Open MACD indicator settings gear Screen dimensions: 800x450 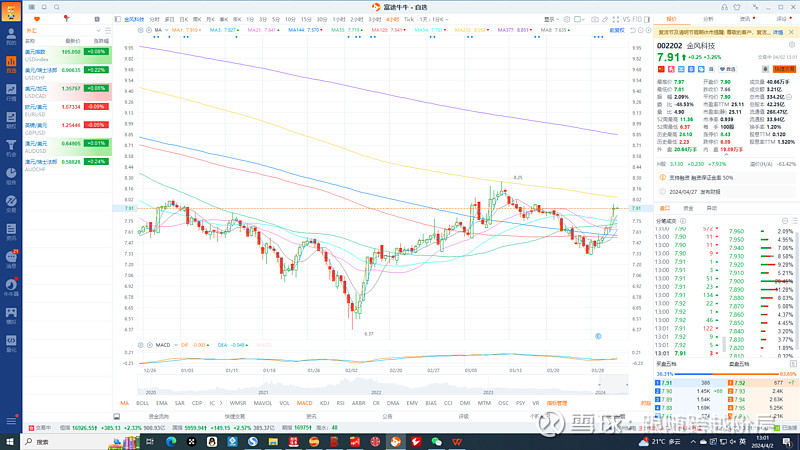[140, 345]
